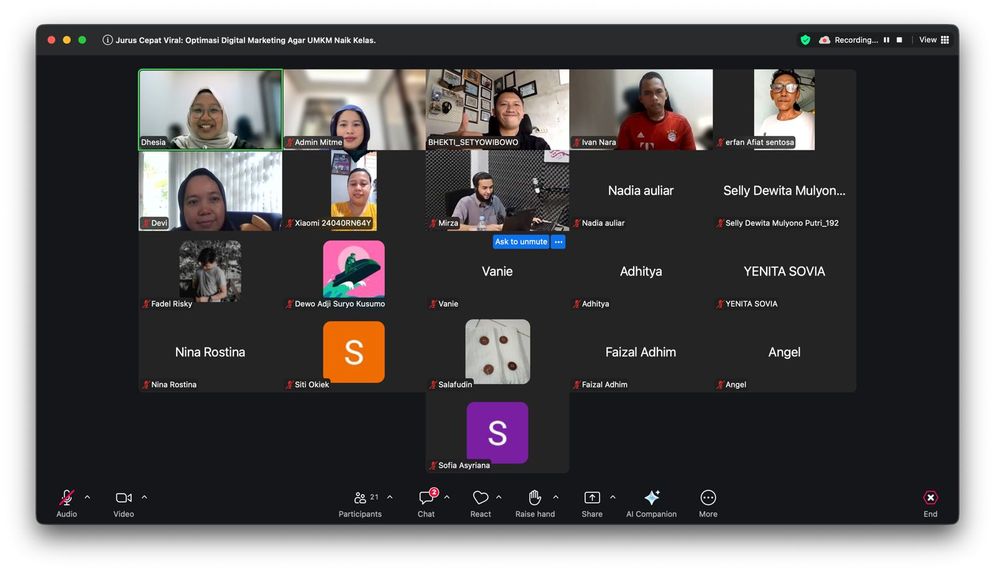Click the meeting info icon beside title
This screenshot has height=572, width=995.
(108, 40)
